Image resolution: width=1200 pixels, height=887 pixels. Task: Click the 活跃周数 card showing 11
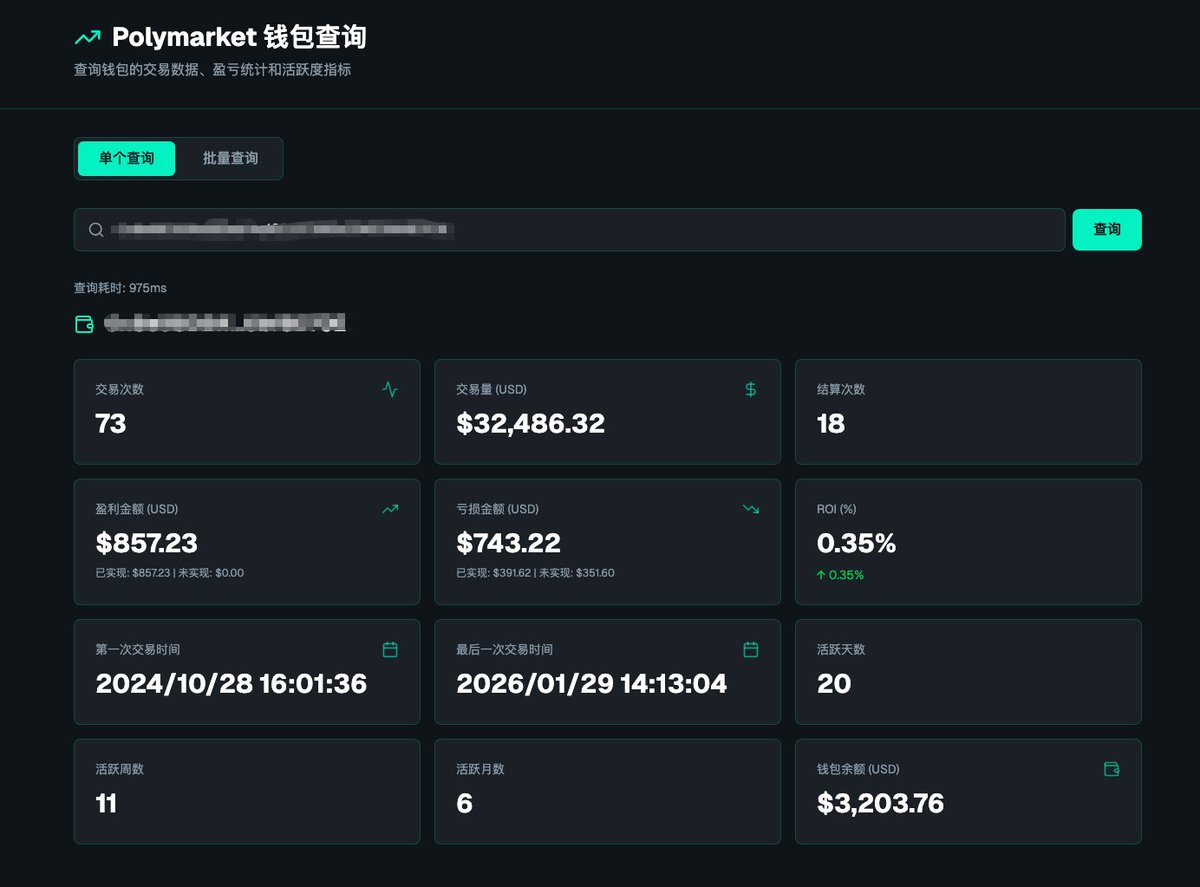[x=247, y=792]
